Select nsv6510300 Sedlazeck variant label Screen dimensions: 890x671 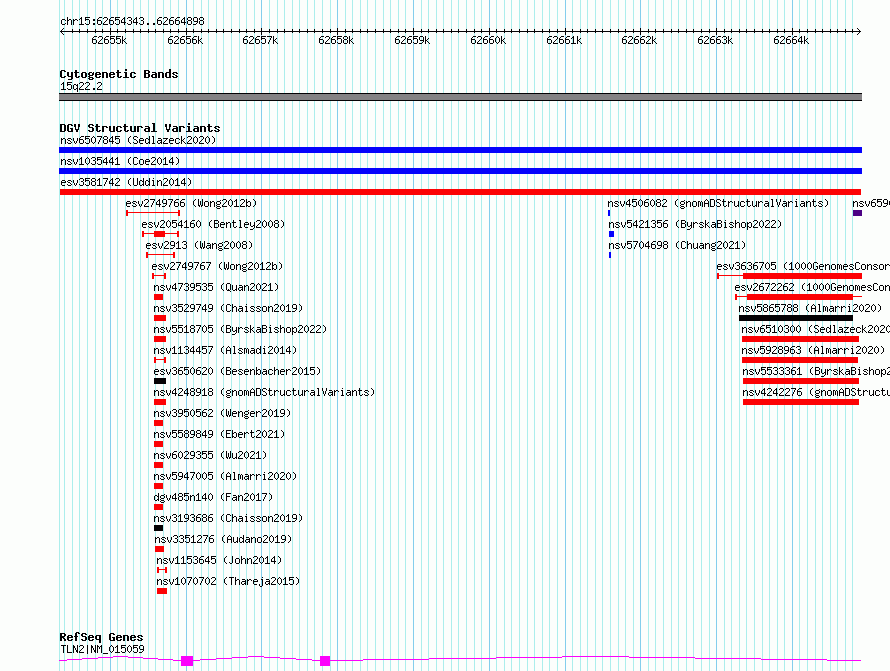[816, 329]
